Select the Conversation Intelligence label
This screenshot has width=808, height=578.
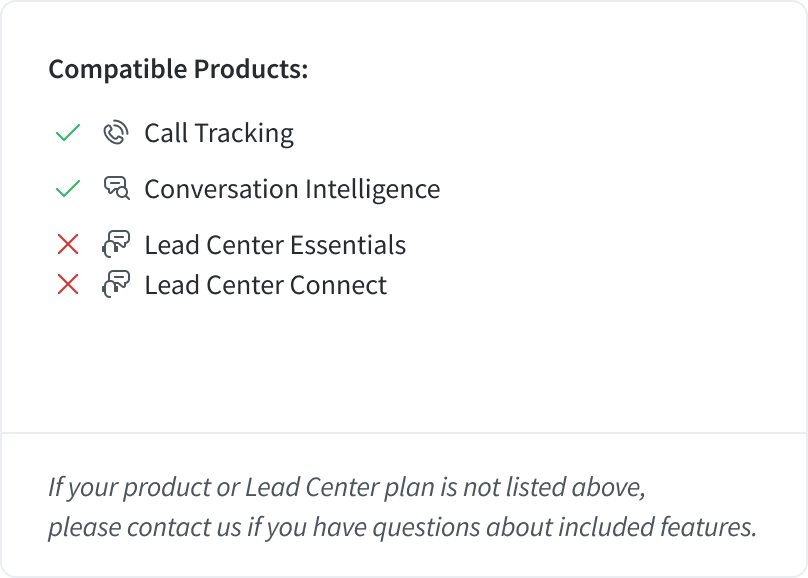pos(292,189)
